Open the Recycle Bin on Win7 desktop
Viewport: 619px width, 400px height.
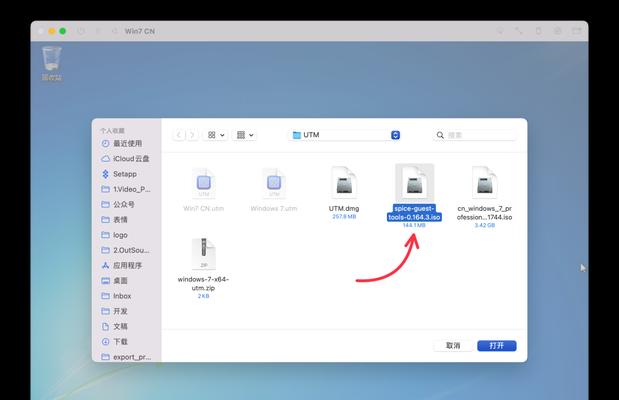(52, 63)
